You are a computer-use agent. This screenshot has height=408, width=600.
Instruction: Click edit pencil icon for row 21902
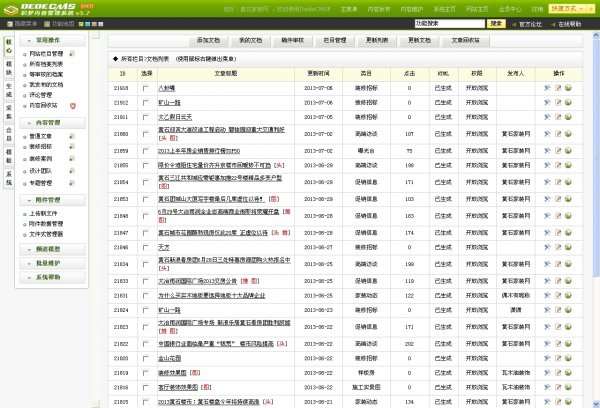coord(558,103)
